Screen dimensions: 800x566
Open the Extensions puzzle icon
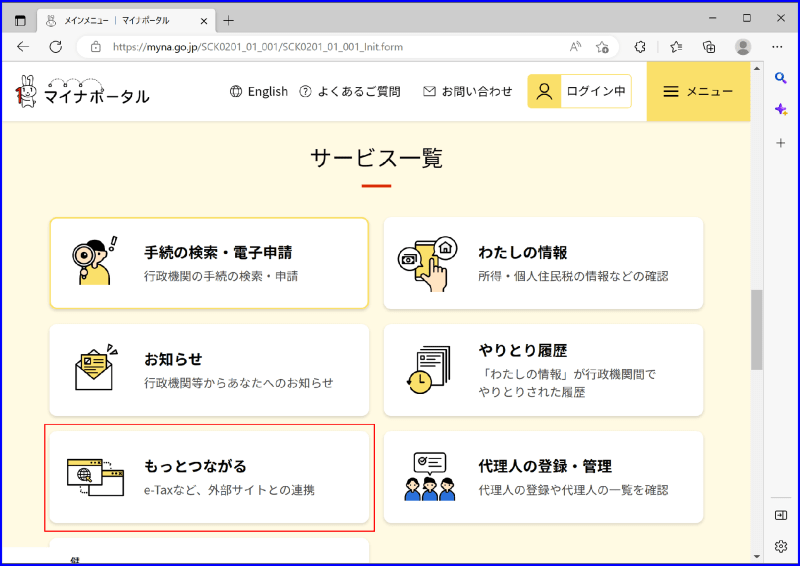tap(640, 47)
